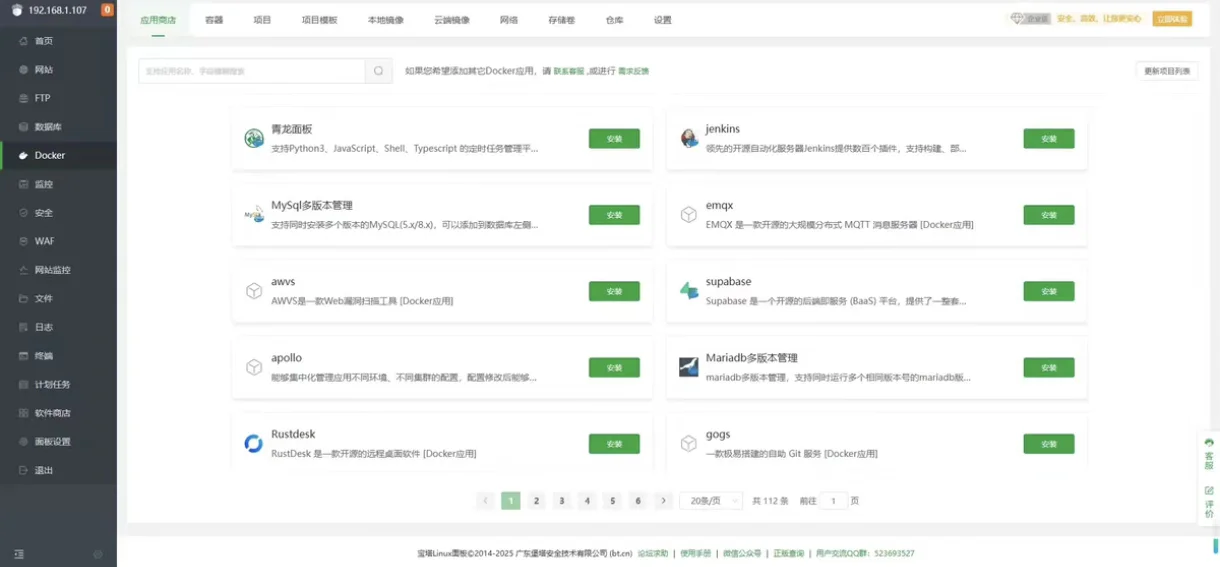Switch to the 项目 tab
The image size is (1220, 567).
pos(262,20)
